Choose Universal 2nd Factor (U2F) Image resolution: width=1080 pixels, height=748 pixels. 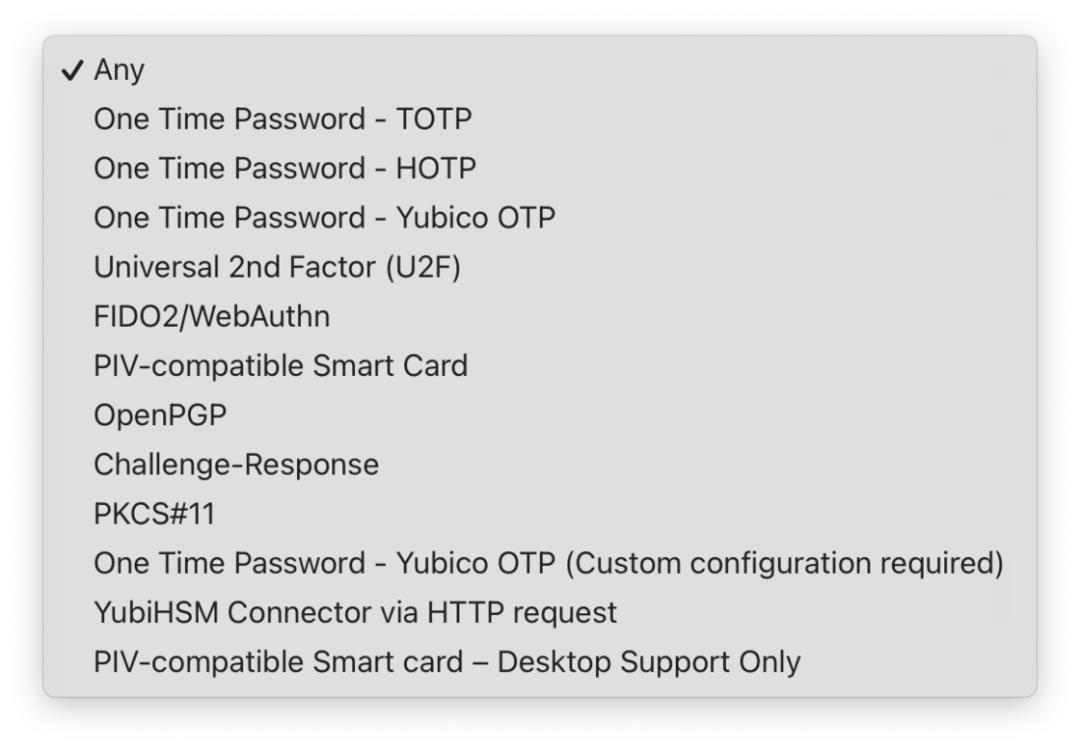point(277,267)
